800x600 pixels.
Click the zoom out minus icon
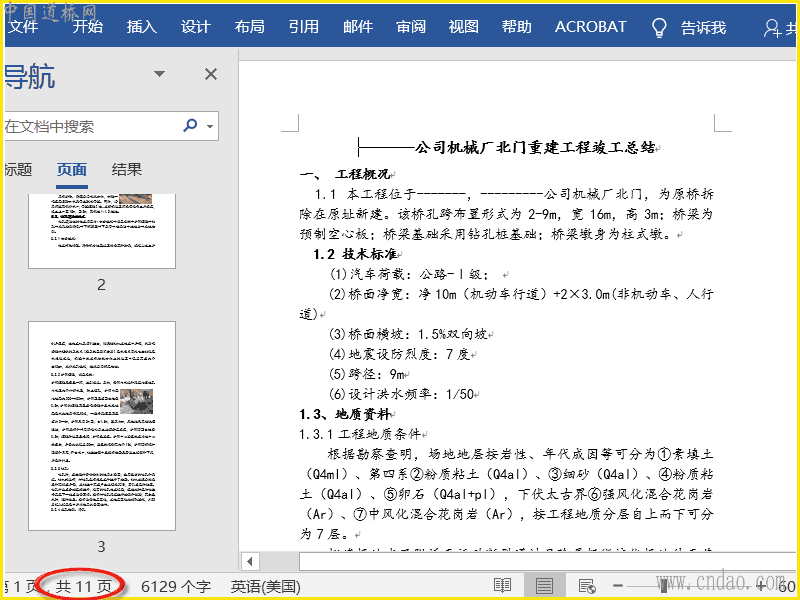point(618,585)
